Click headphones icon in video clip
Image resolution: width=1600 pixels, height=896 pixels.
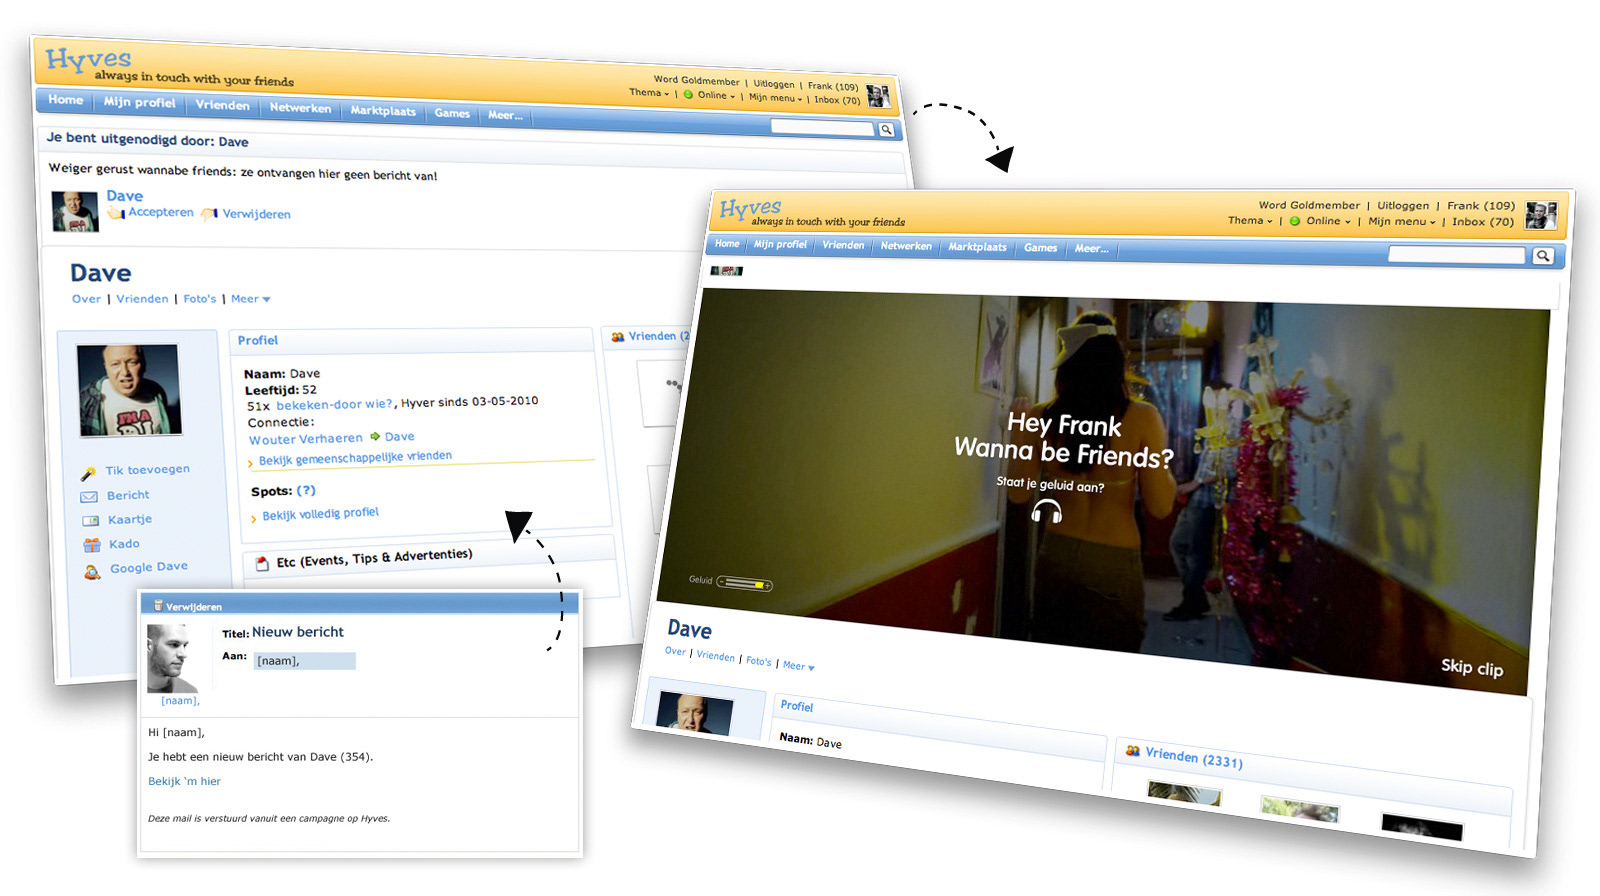click(x=1046, y=512)
